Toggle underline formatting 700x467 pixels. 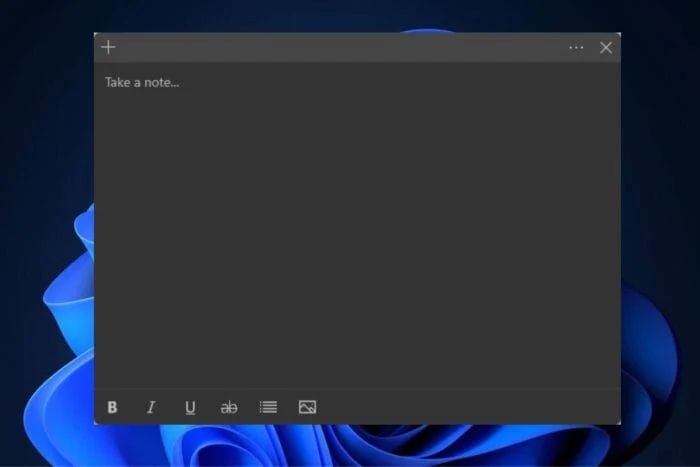[190, 407]
